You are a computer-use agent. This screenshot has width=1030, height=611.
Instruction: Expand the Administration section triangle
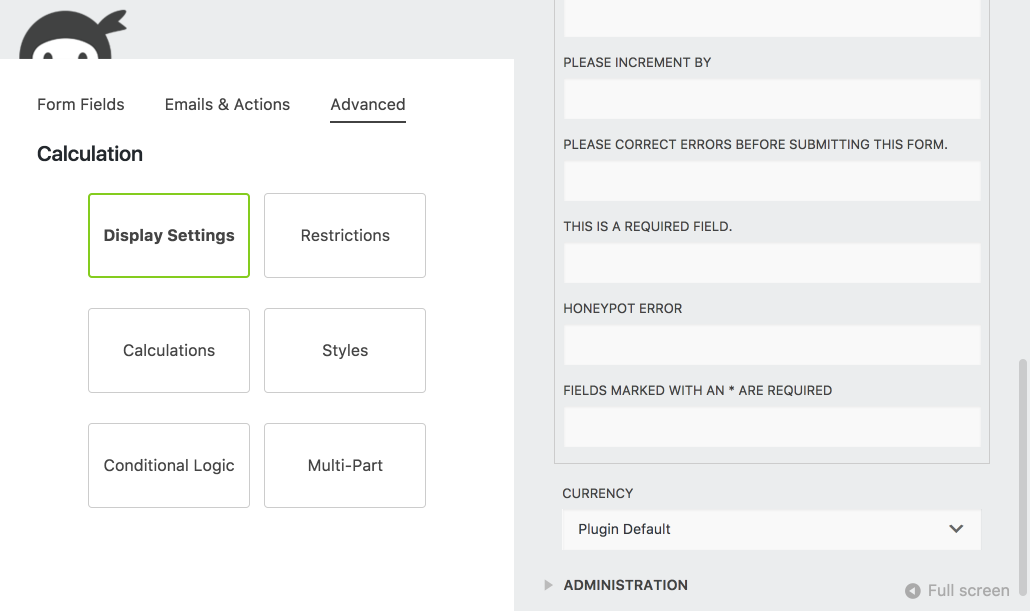pyautogui.click(x=548, y=585)
